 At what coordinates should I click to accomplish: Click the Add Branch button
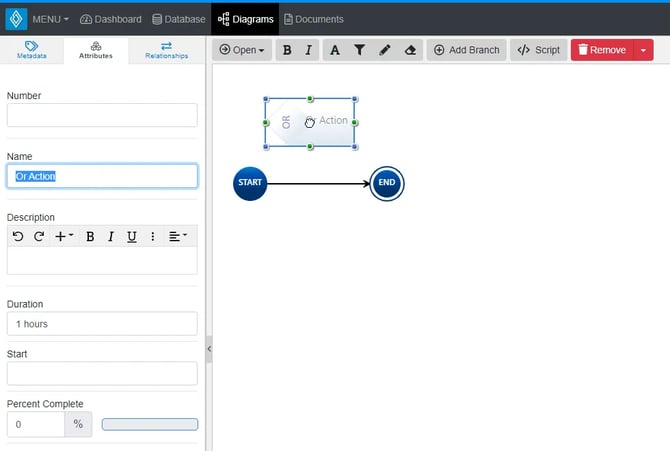(467, 50)
